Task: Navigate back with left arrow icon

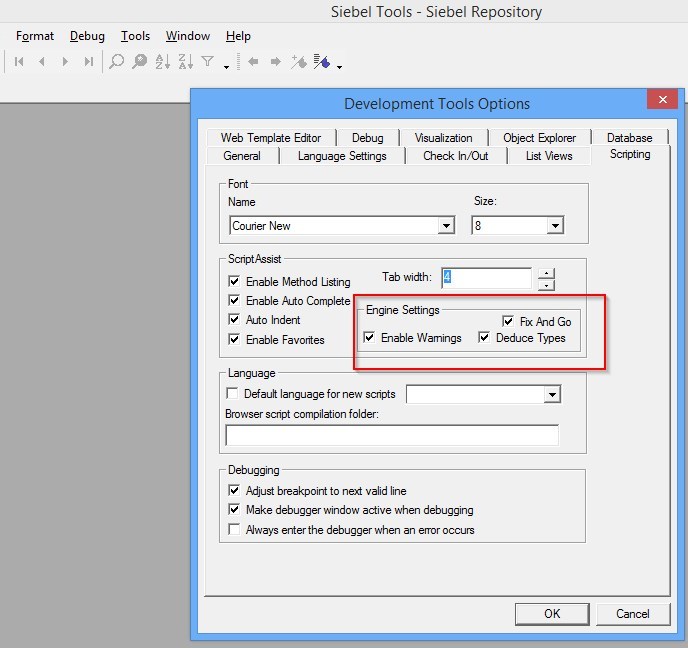Action: [253, 62]
